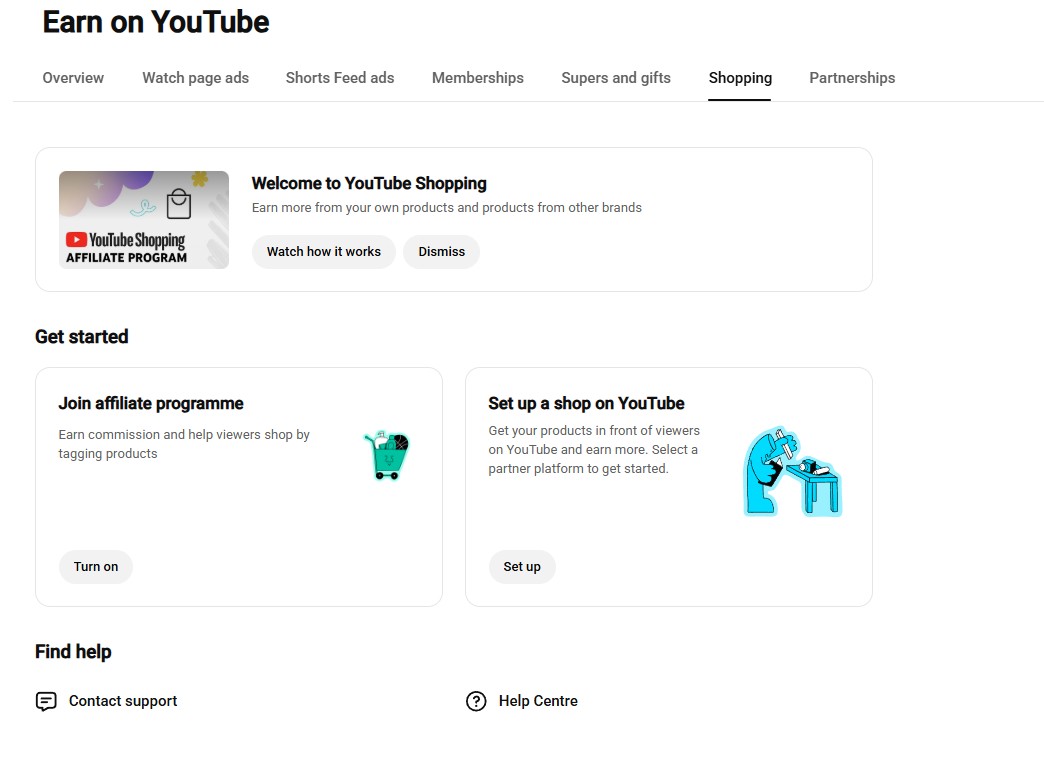Image resolution: width=1044 pixels, height=759 pixels.
Task: Click the Watch how it works button
Action: tap(324, 252)
